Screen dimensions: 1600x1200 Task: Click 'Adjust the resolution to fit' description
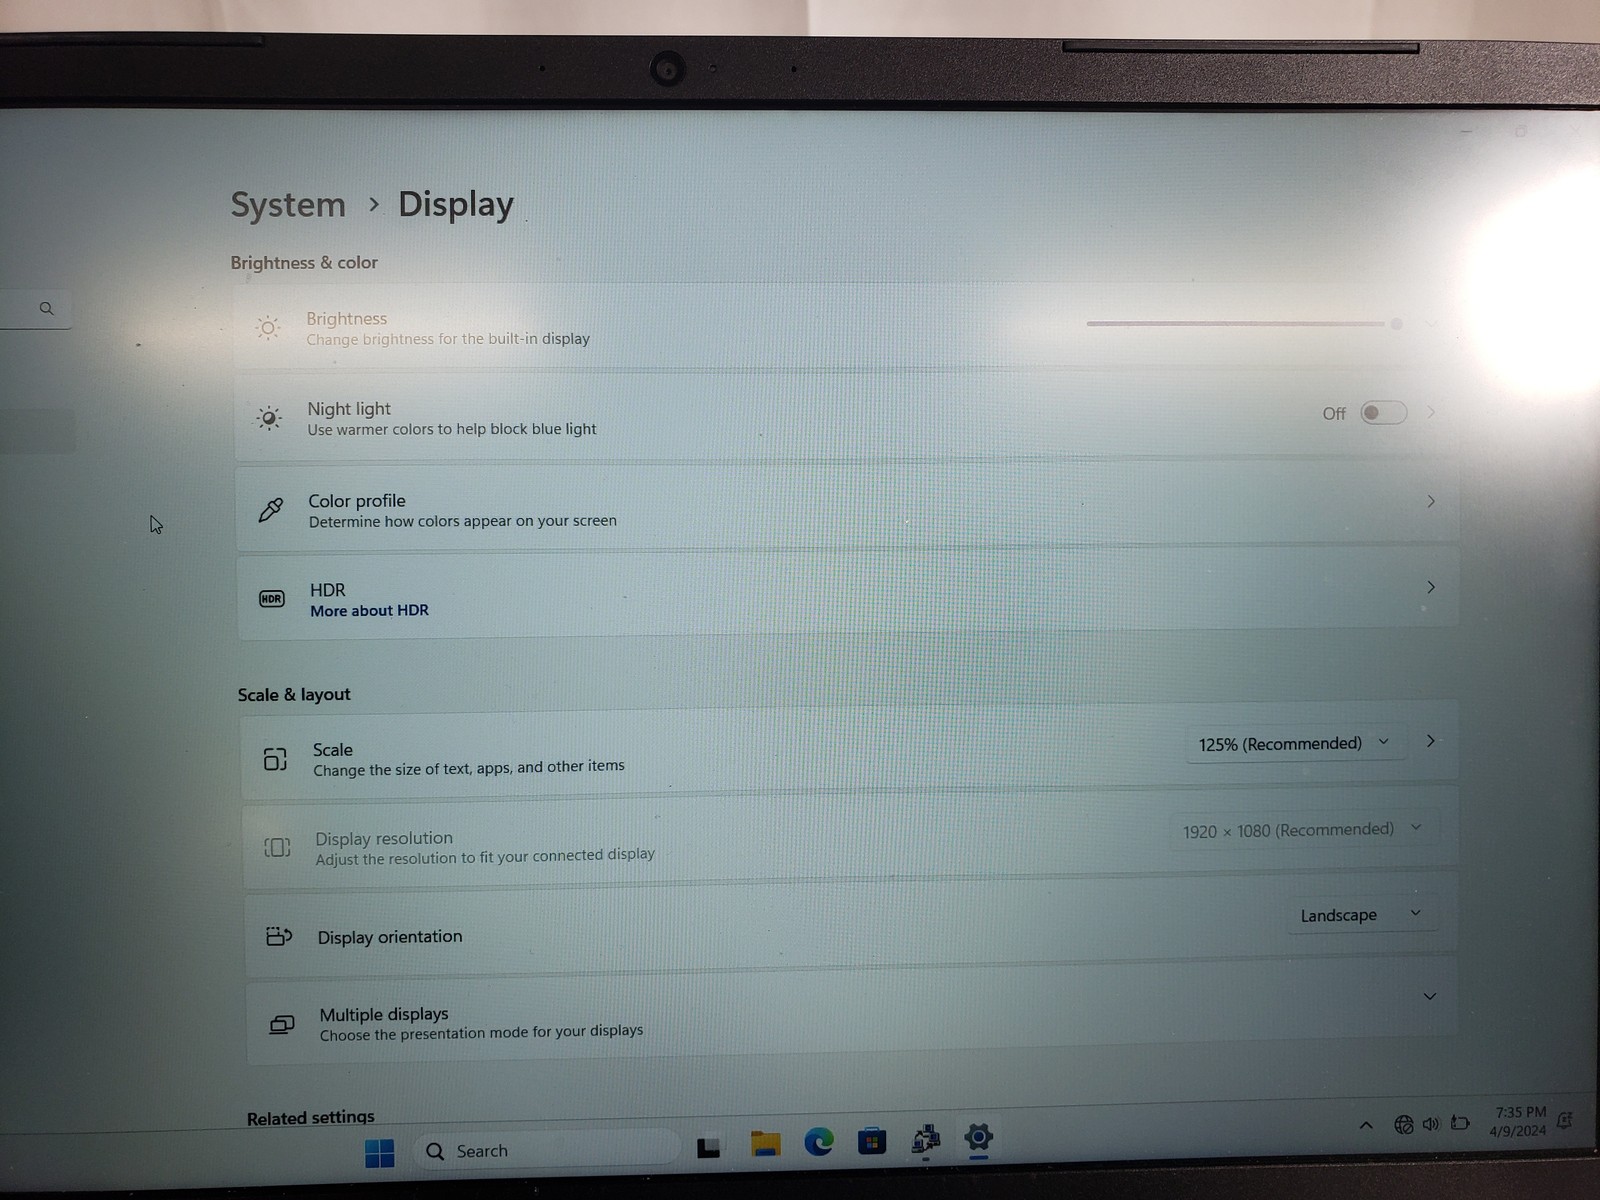[x=485, y=857]
